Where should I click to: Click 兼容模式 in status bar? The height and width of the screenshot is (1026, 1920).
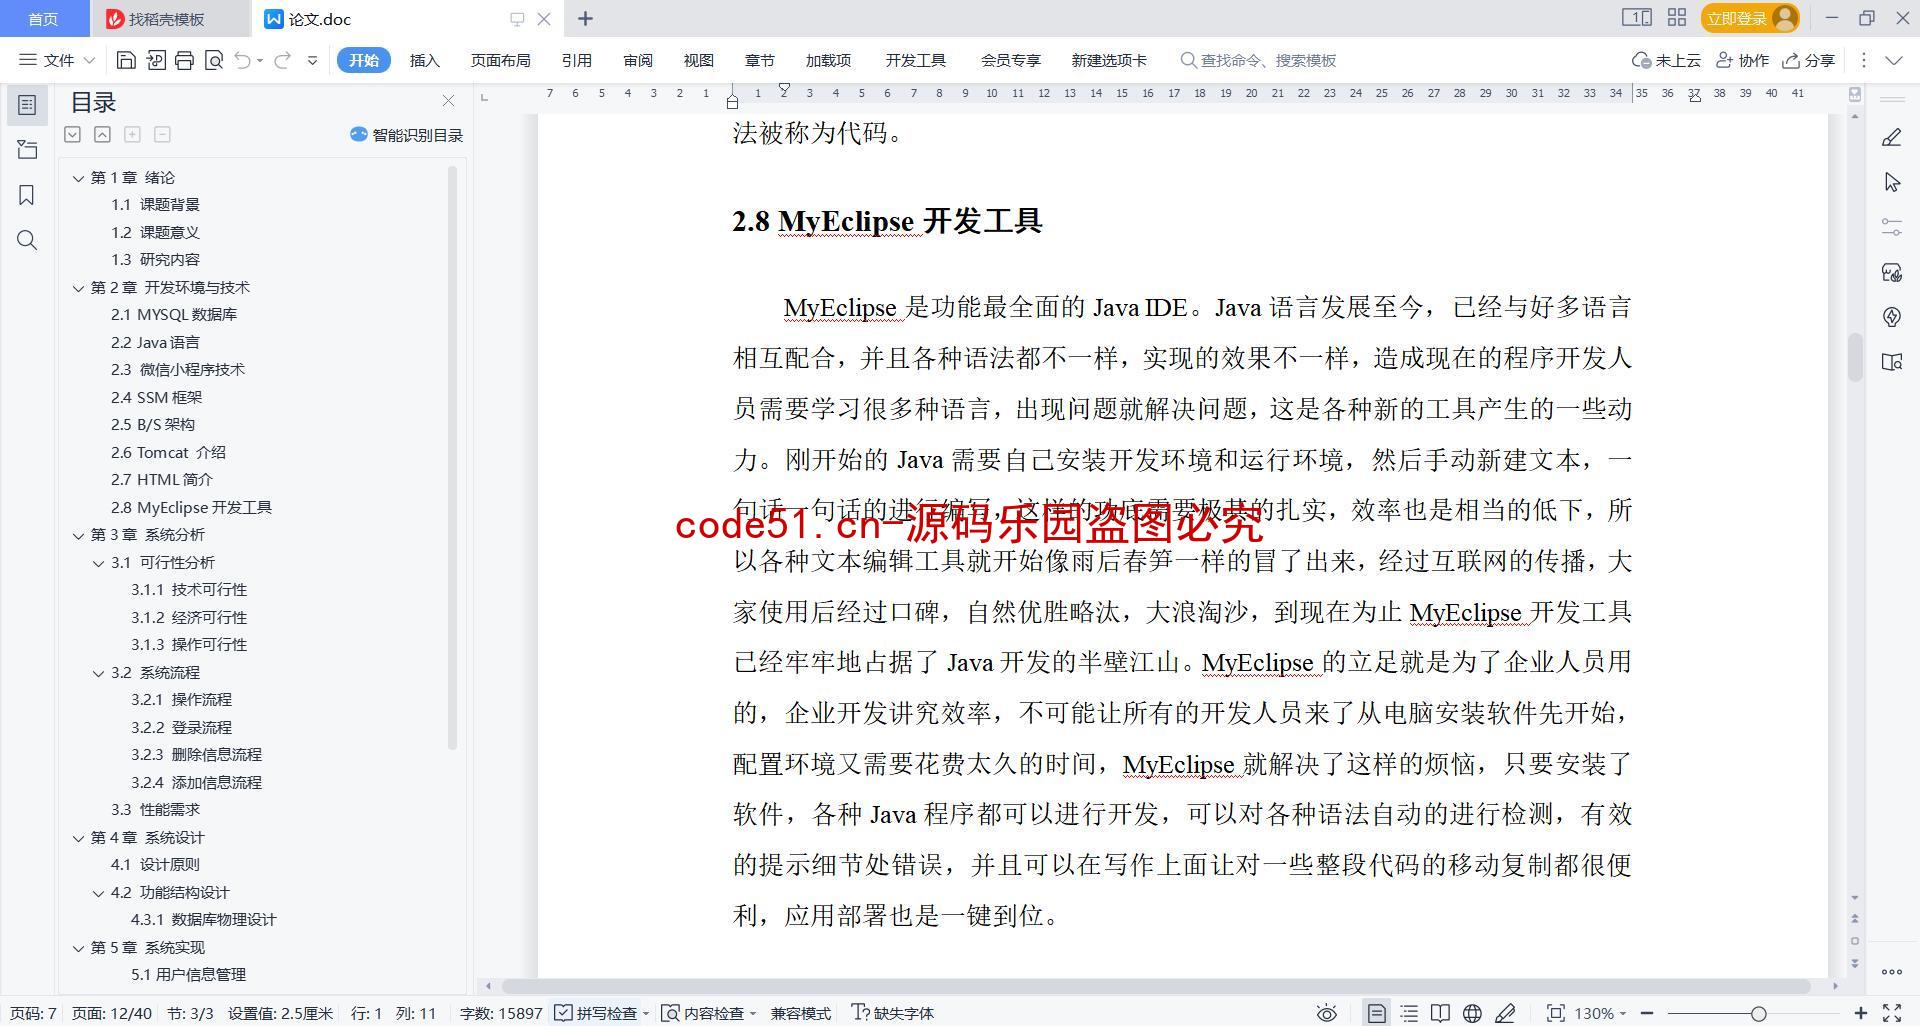800,1013
